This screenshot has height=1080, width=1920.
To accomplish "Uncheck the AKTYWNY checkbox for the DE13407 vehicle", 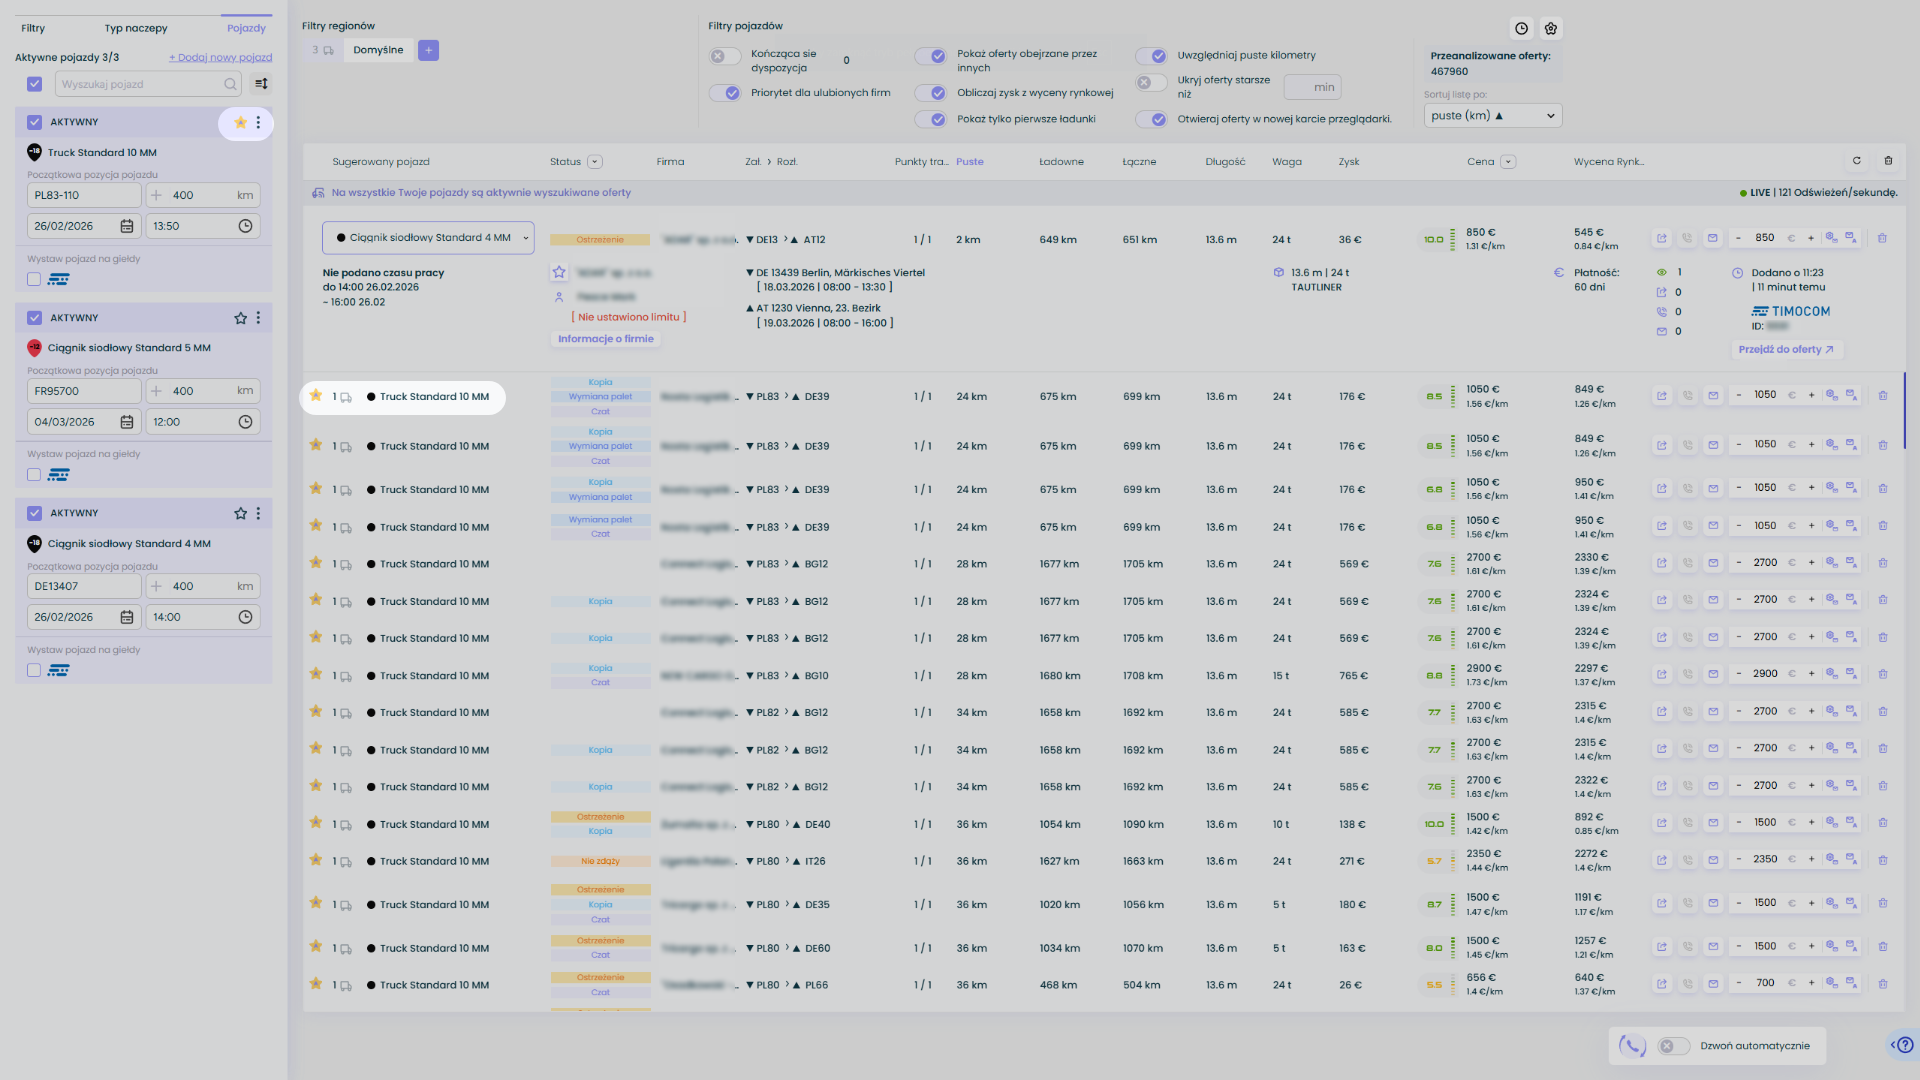I will (34, 513).
